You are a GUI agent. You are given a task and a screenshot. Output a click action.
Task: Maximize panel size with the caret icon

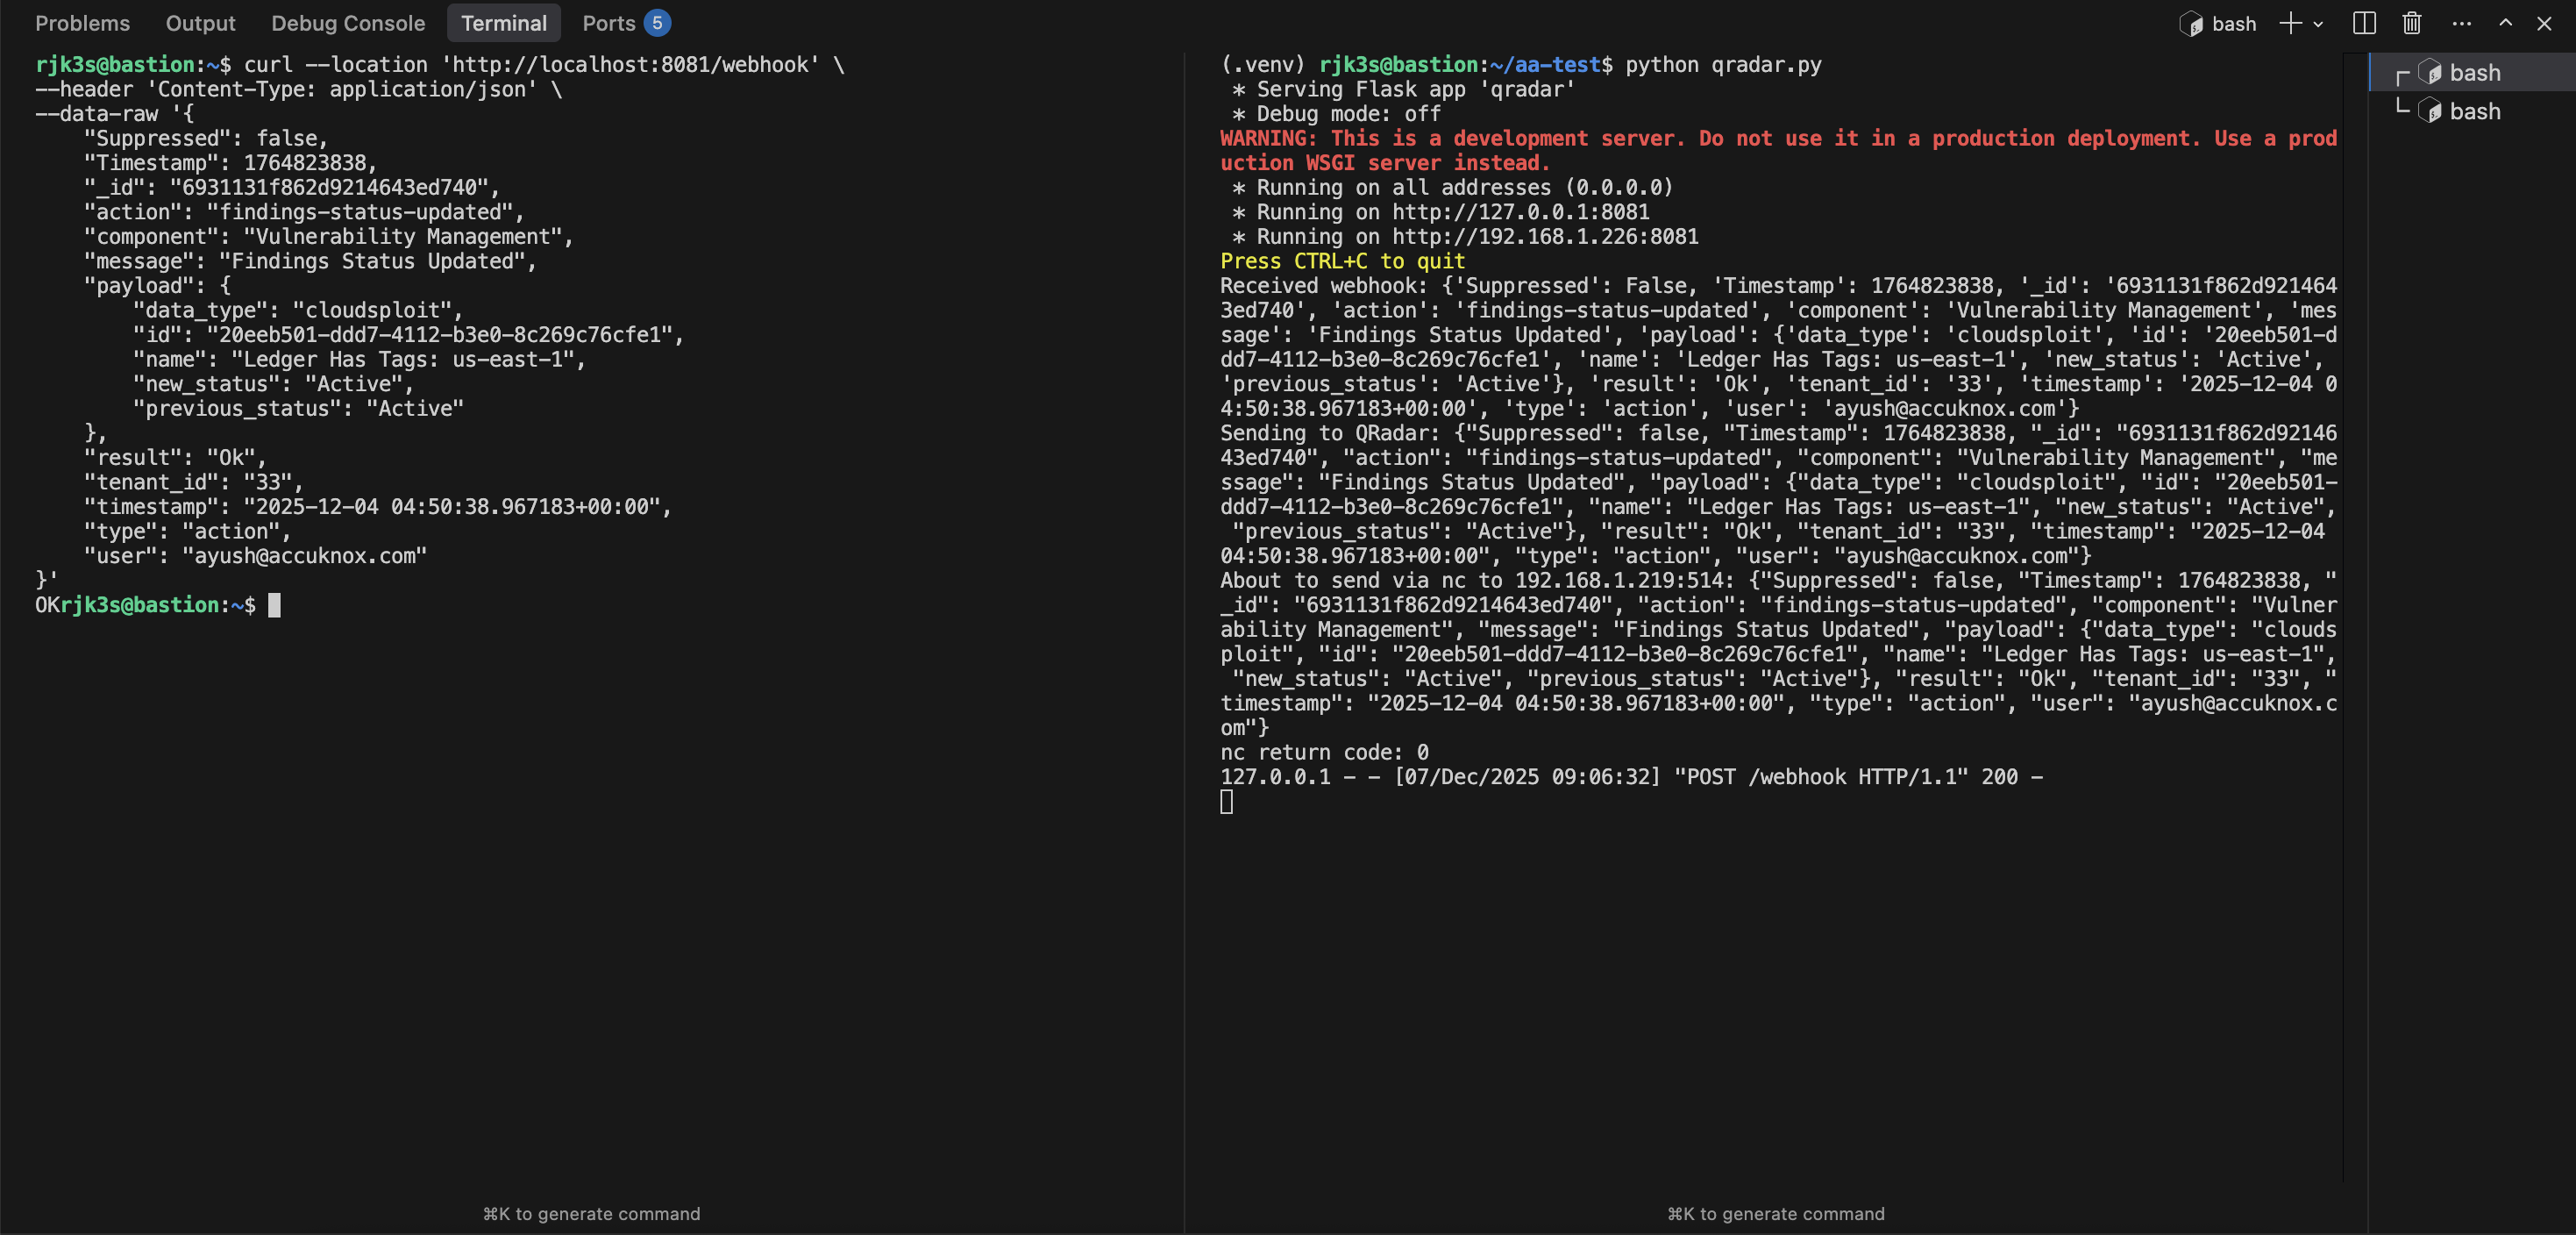(x=2505, y=23)
